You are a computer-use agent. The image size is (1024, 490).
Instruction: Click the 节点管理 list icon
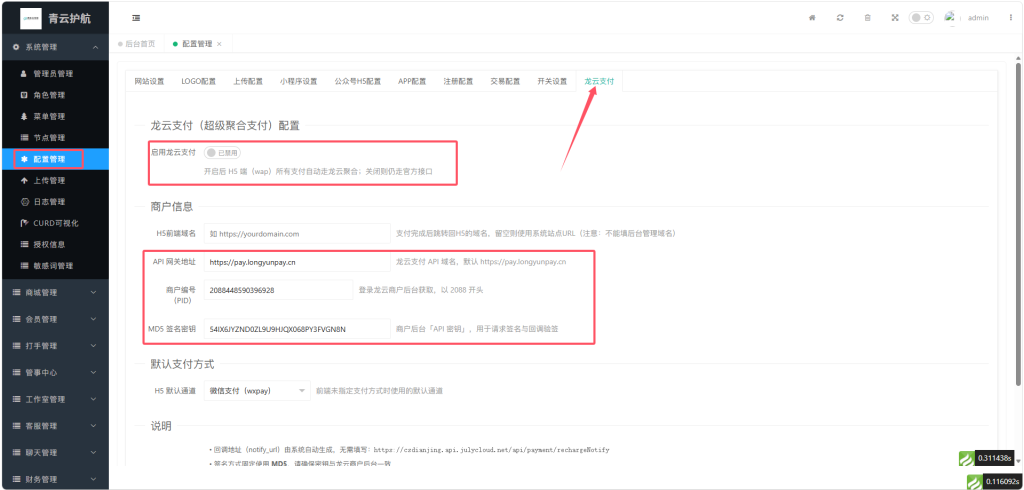(x=24, y=138)
